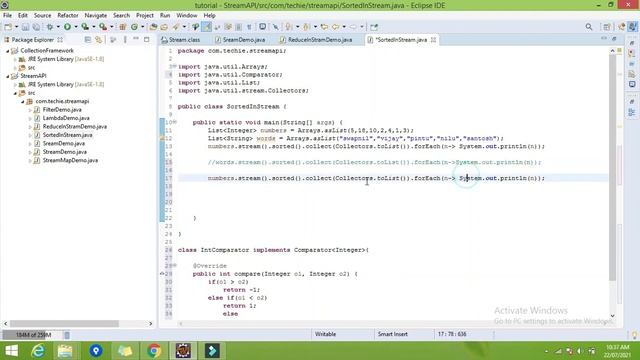The width and height of the screenshot is (640, 360).
Task: Open Google Chrome from the taskbar
Action: coord(154,351)
